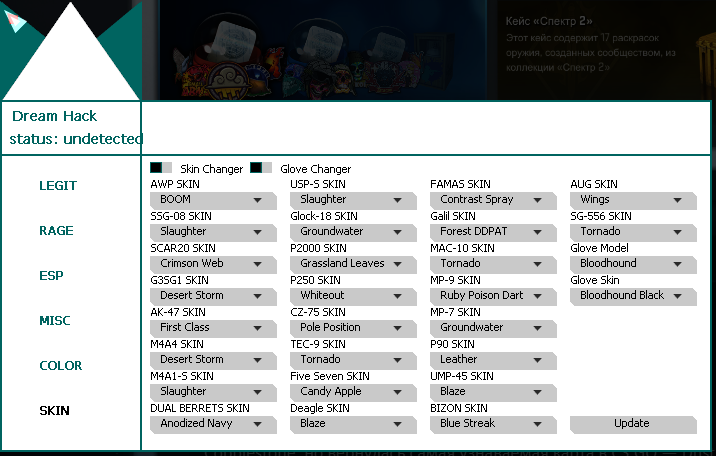This screenshot has height=456, width=716.
Task: Click the Кейс «Спектр 2» heading in game window
Action: pyautogui.click(x=549, y=21)
